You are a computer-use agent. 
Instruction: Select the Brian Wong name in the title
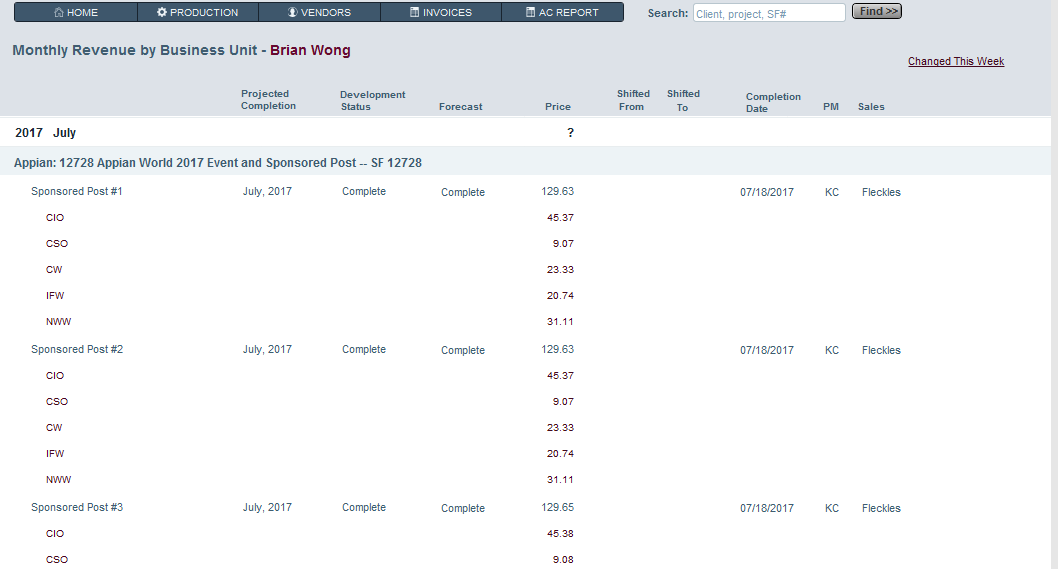pos(310,51)
